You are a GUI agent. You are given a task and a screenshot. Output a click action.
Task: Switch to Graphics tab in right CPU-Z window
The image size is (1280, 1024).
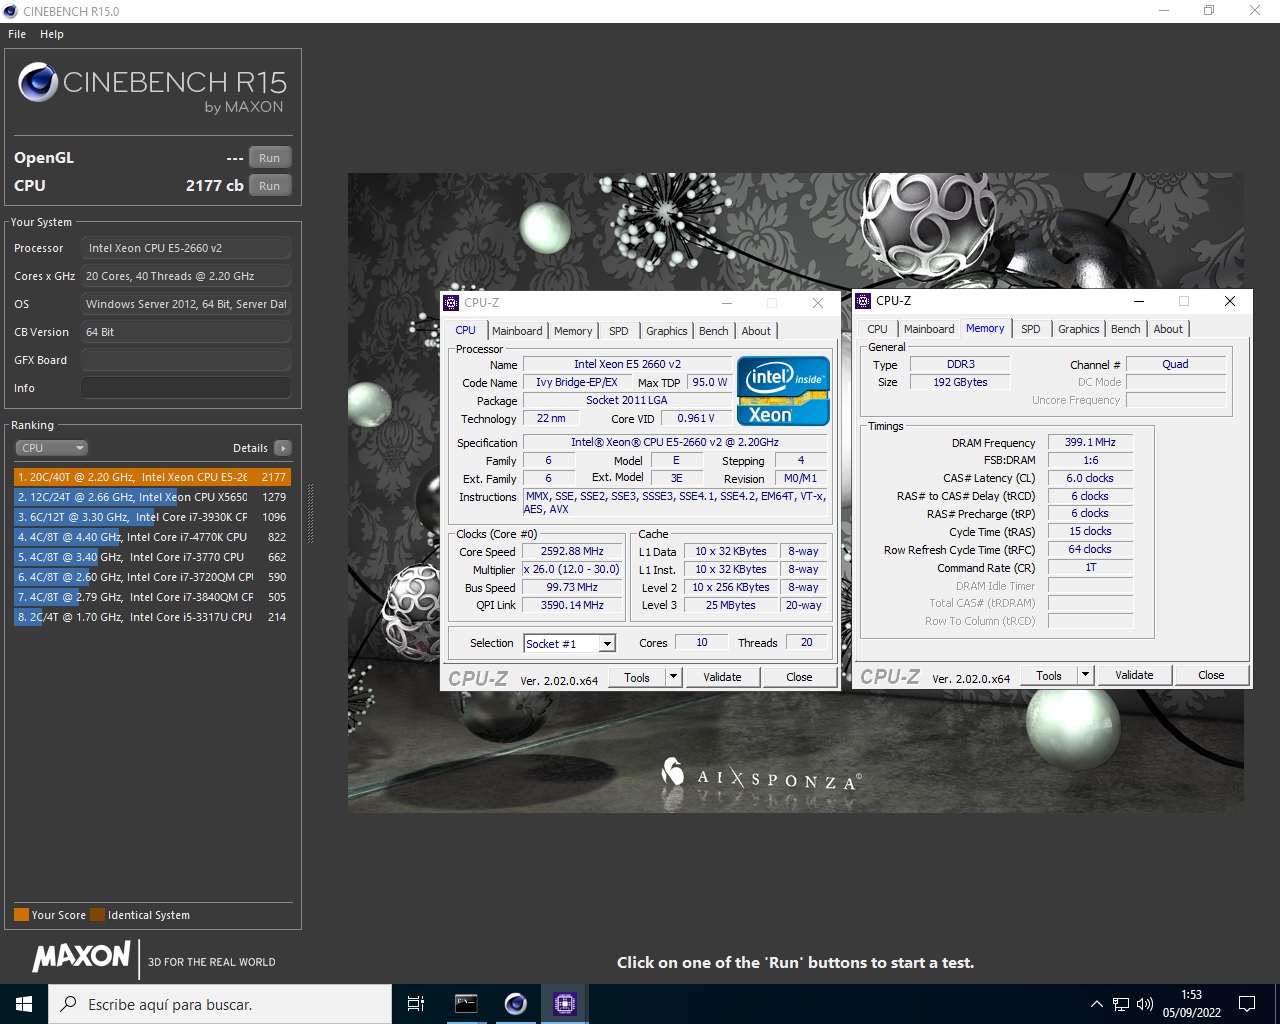click(x=1079, y=329)
